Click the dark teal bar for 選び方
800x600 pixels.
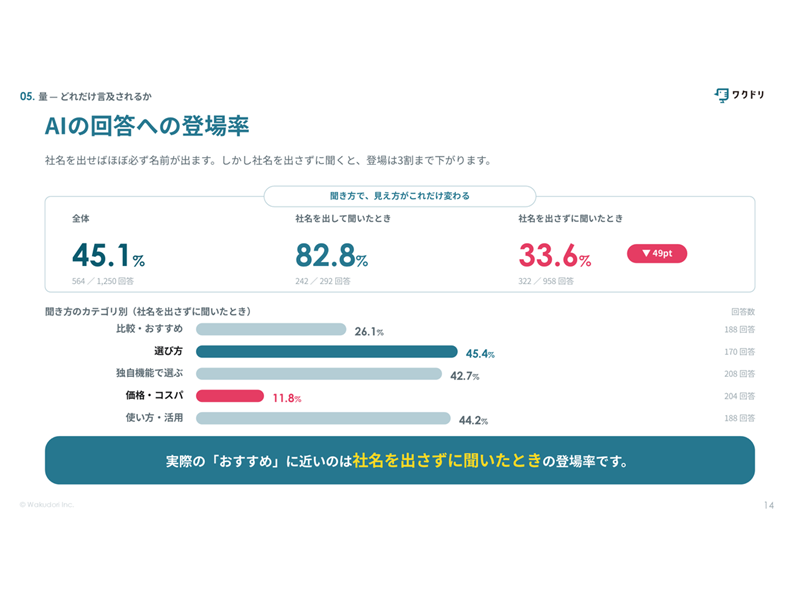click(327, 352)
